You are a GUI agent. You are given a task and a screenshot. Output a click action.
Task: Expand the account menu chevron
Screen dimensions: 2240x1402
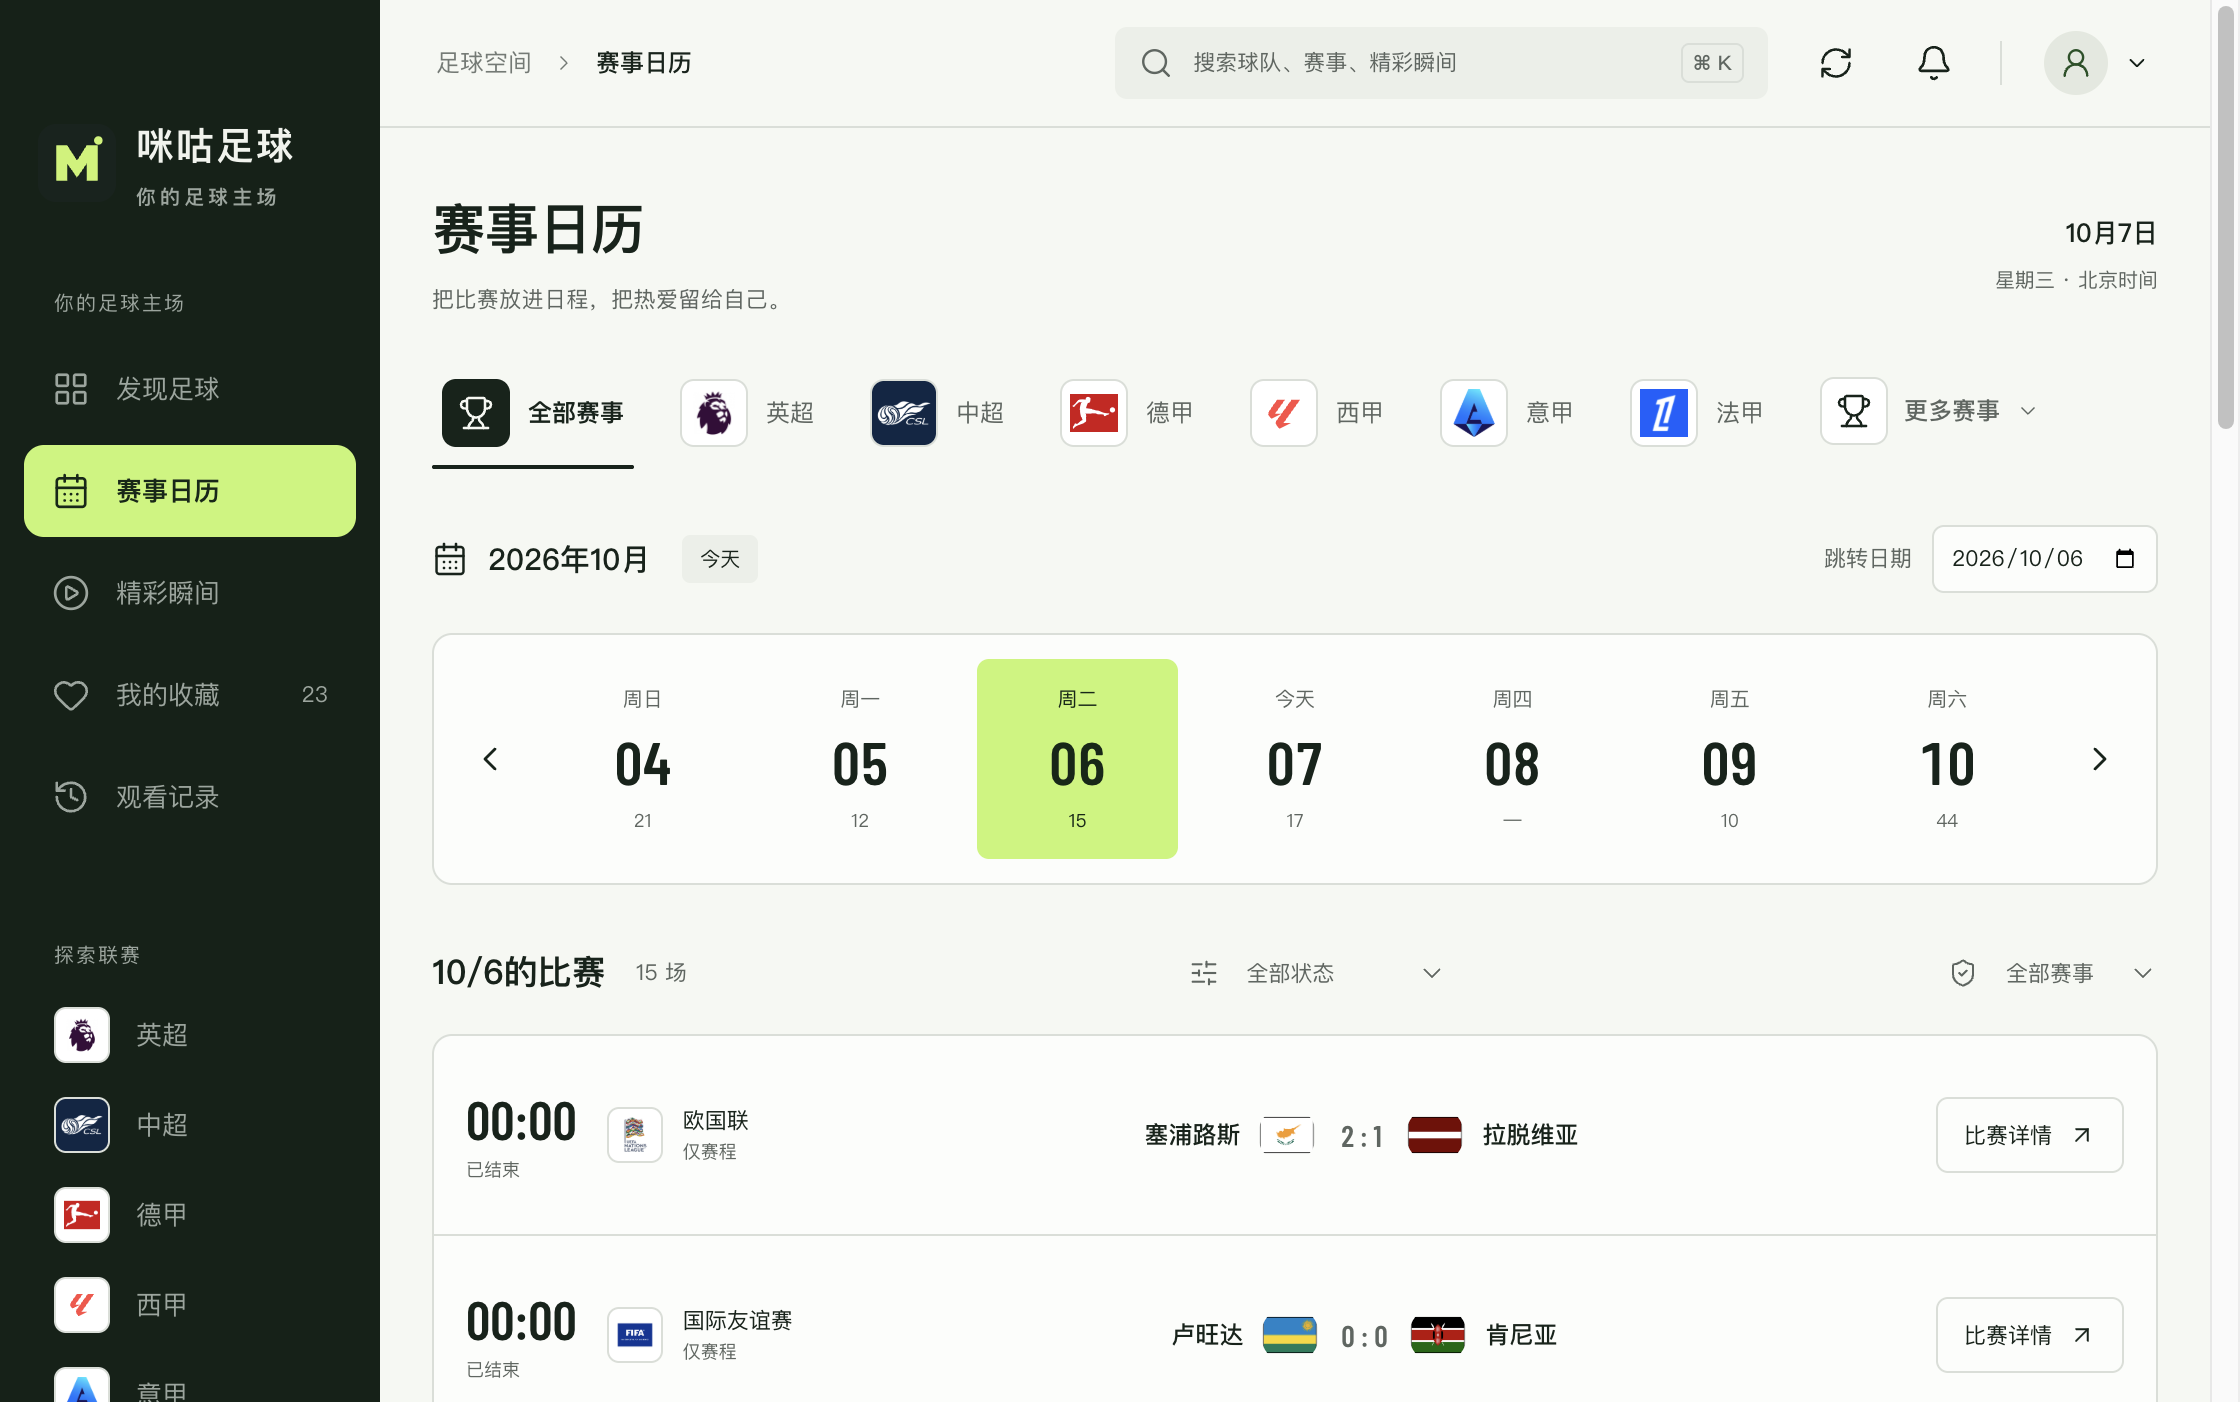[x=2137, y=63]
